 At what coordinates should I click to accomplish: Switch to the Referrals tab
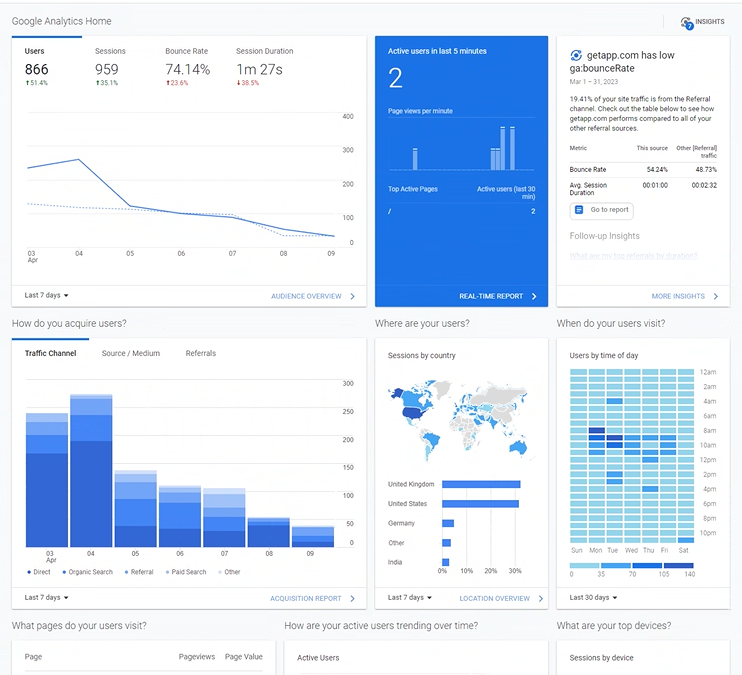click(201, 353)
